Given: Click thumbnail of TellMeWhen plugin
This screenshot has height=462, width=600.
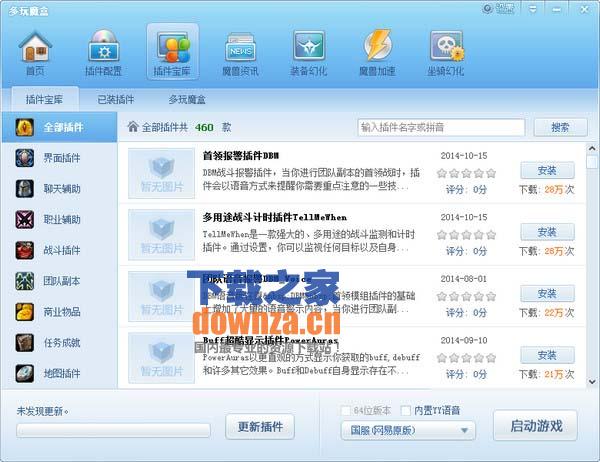Looking at the screenshot, I should click(x=161, y=235).
